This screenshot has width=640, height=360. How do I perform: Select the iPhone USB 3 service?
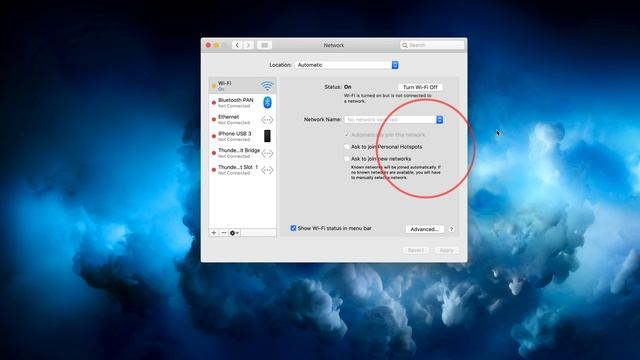click(242, 136)
